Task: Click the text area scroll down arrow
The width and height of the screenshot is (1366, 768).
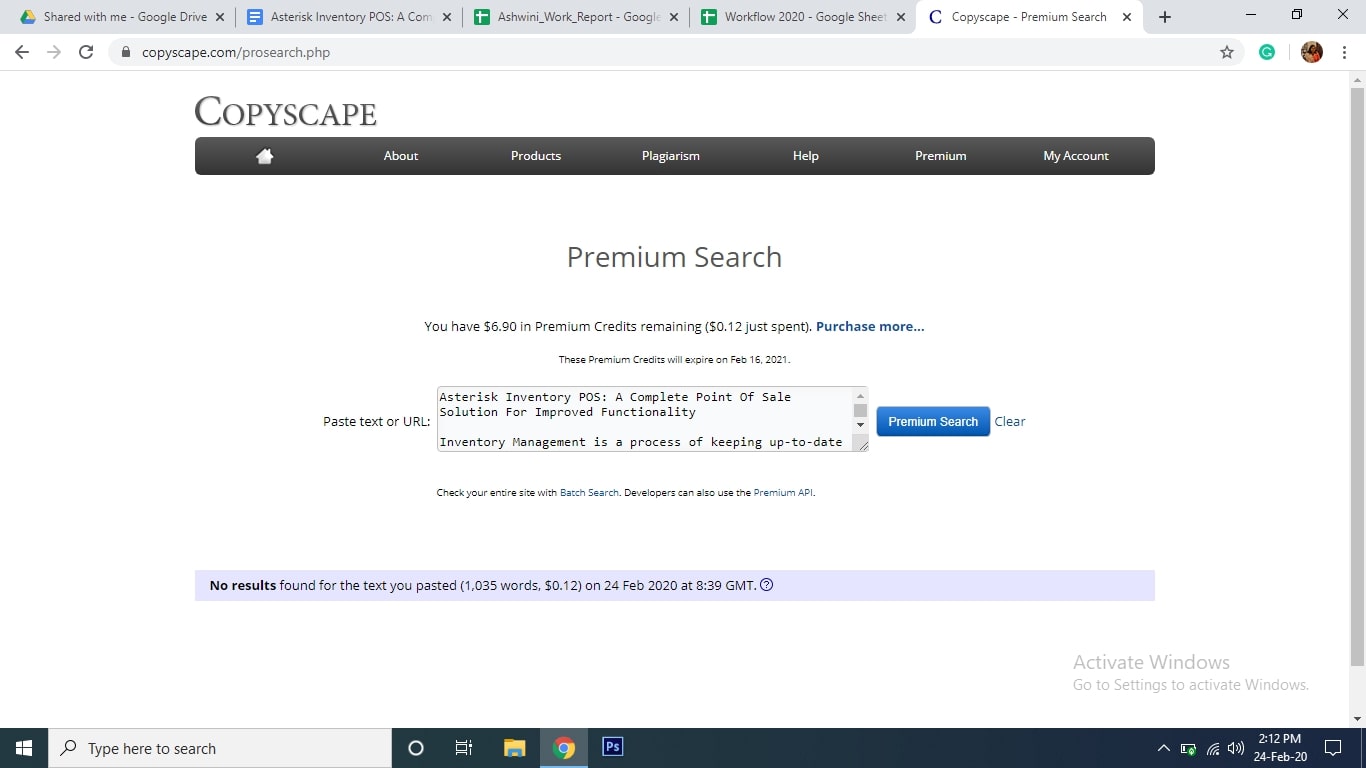Action: tap(860, 425)
